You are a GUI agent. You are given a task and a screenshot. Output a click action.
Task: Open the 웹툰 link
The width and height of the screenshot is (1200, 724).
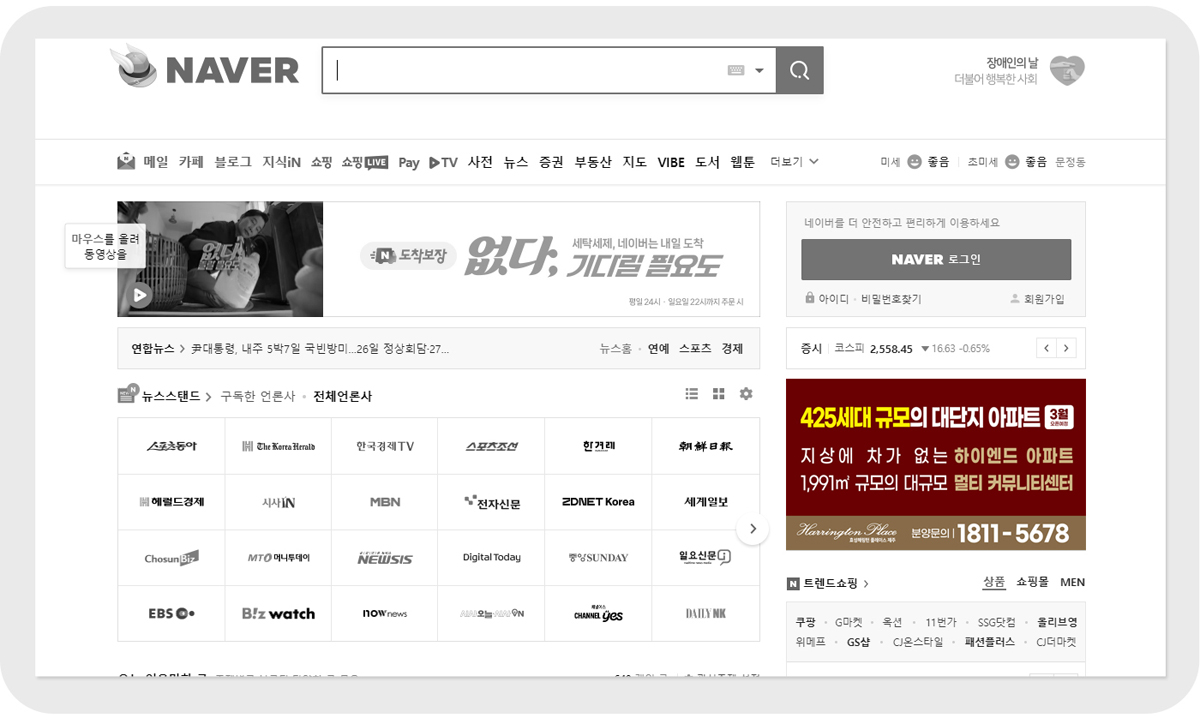click(x=743, y=162)
